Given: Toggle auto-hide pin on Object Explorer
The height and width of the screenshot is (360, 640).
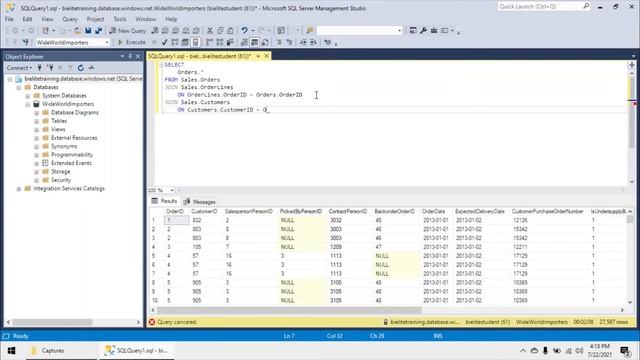Looking at the screenshot, I should [130, 56].
